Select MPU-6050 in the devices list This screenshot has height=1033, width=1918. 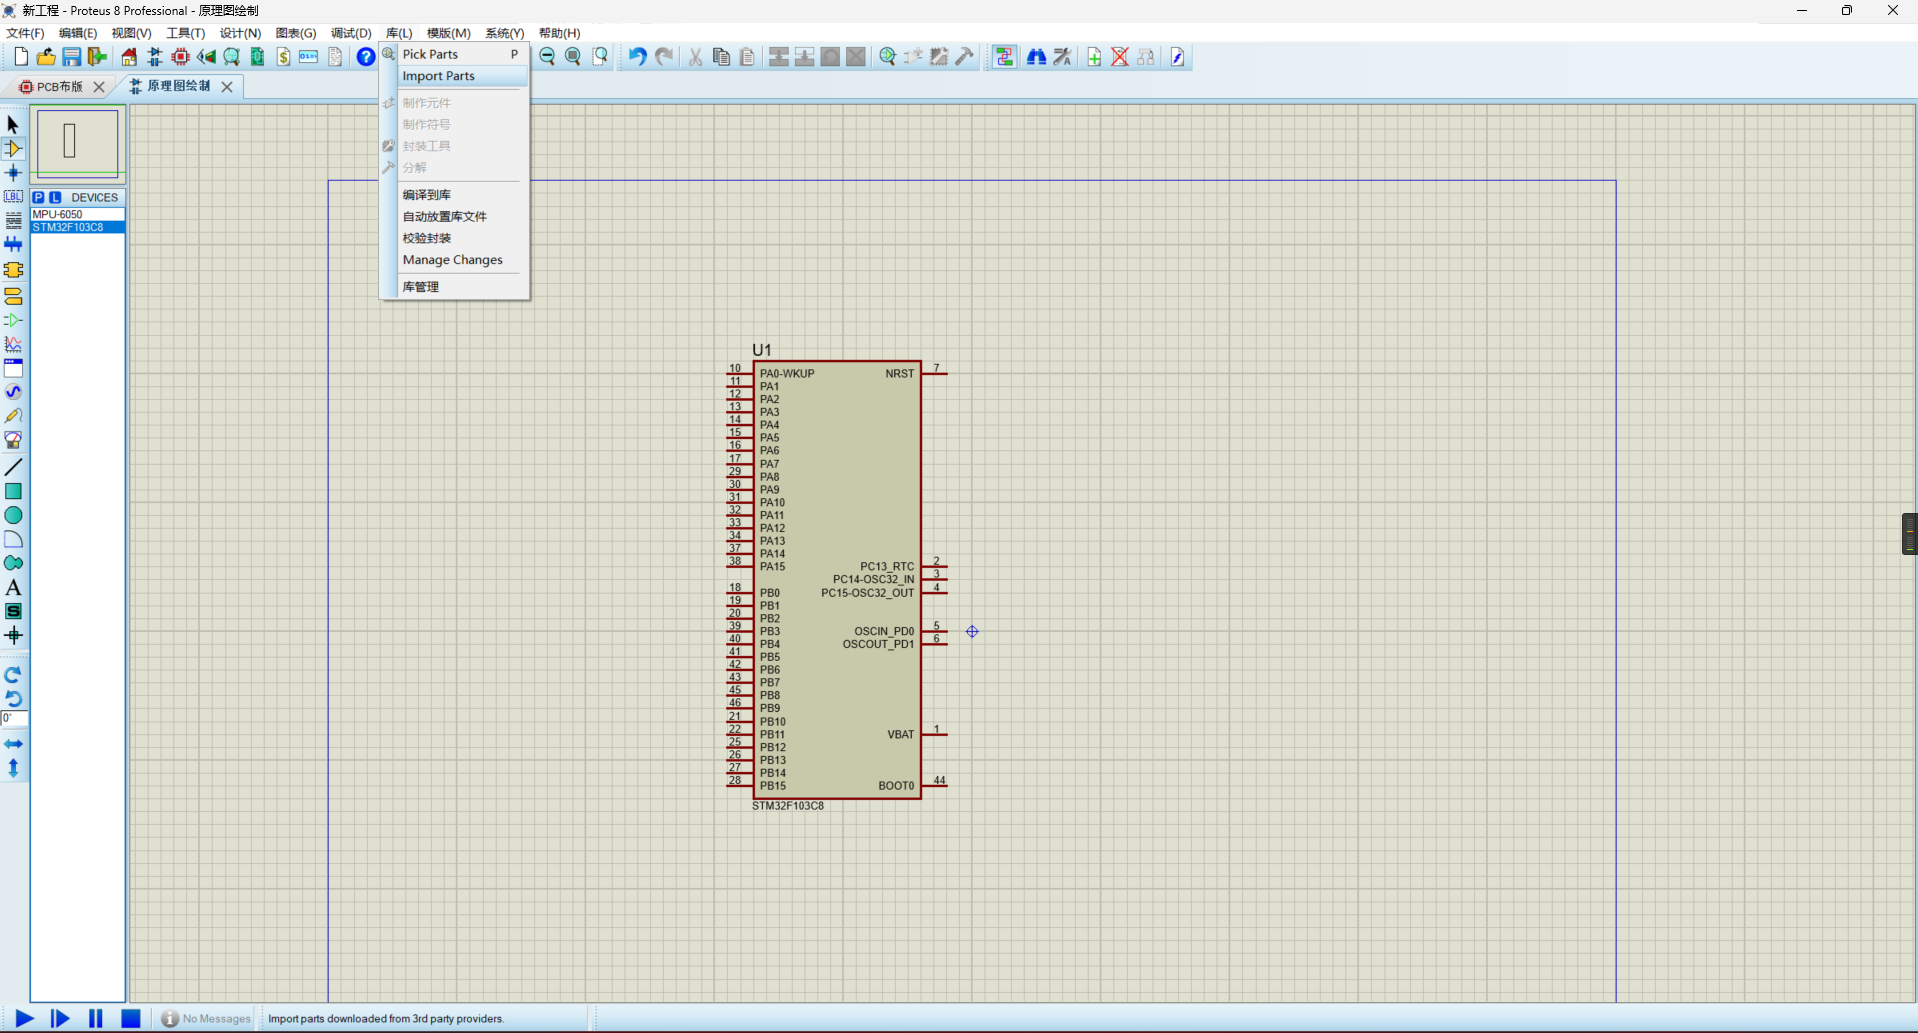coord(77,214)
